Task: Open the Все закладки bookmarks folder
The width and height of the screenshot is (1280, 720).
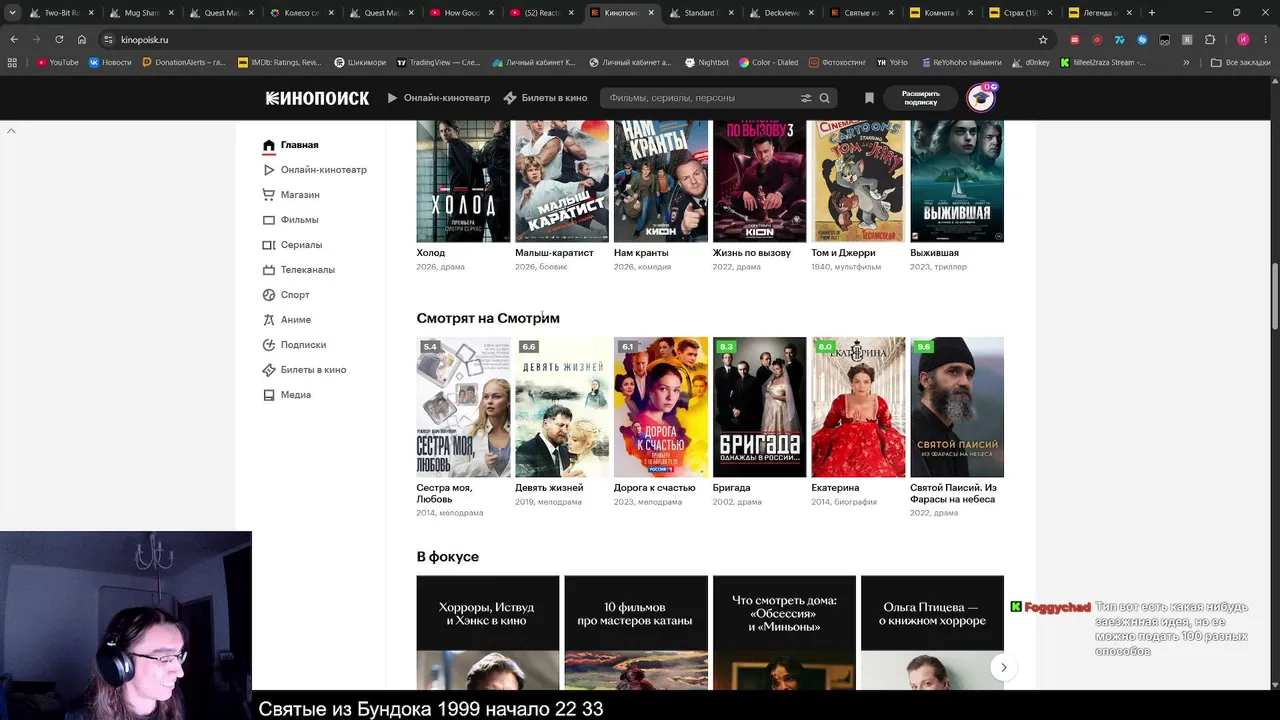Action: pos(1240,62)
